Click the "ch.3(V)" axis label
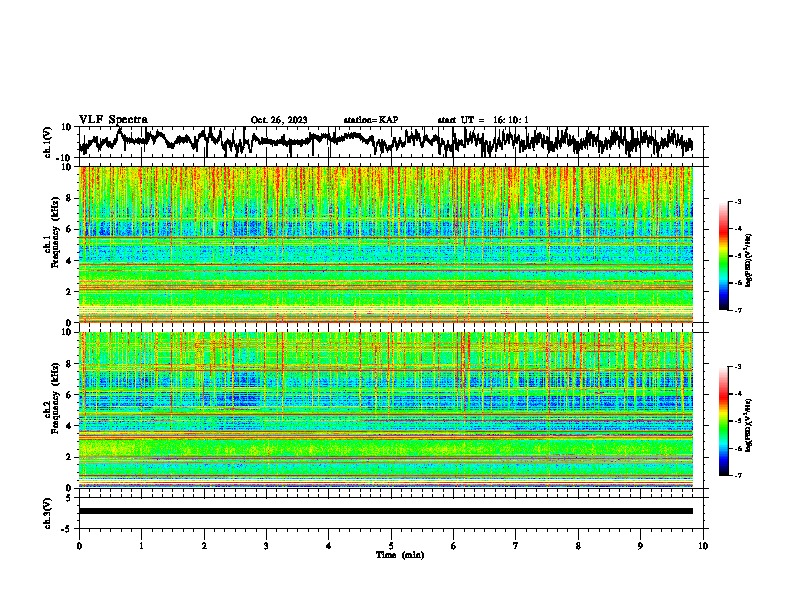The width and height of the screenshot is (792, 612). pyautogui.click(x=48, y=513)
